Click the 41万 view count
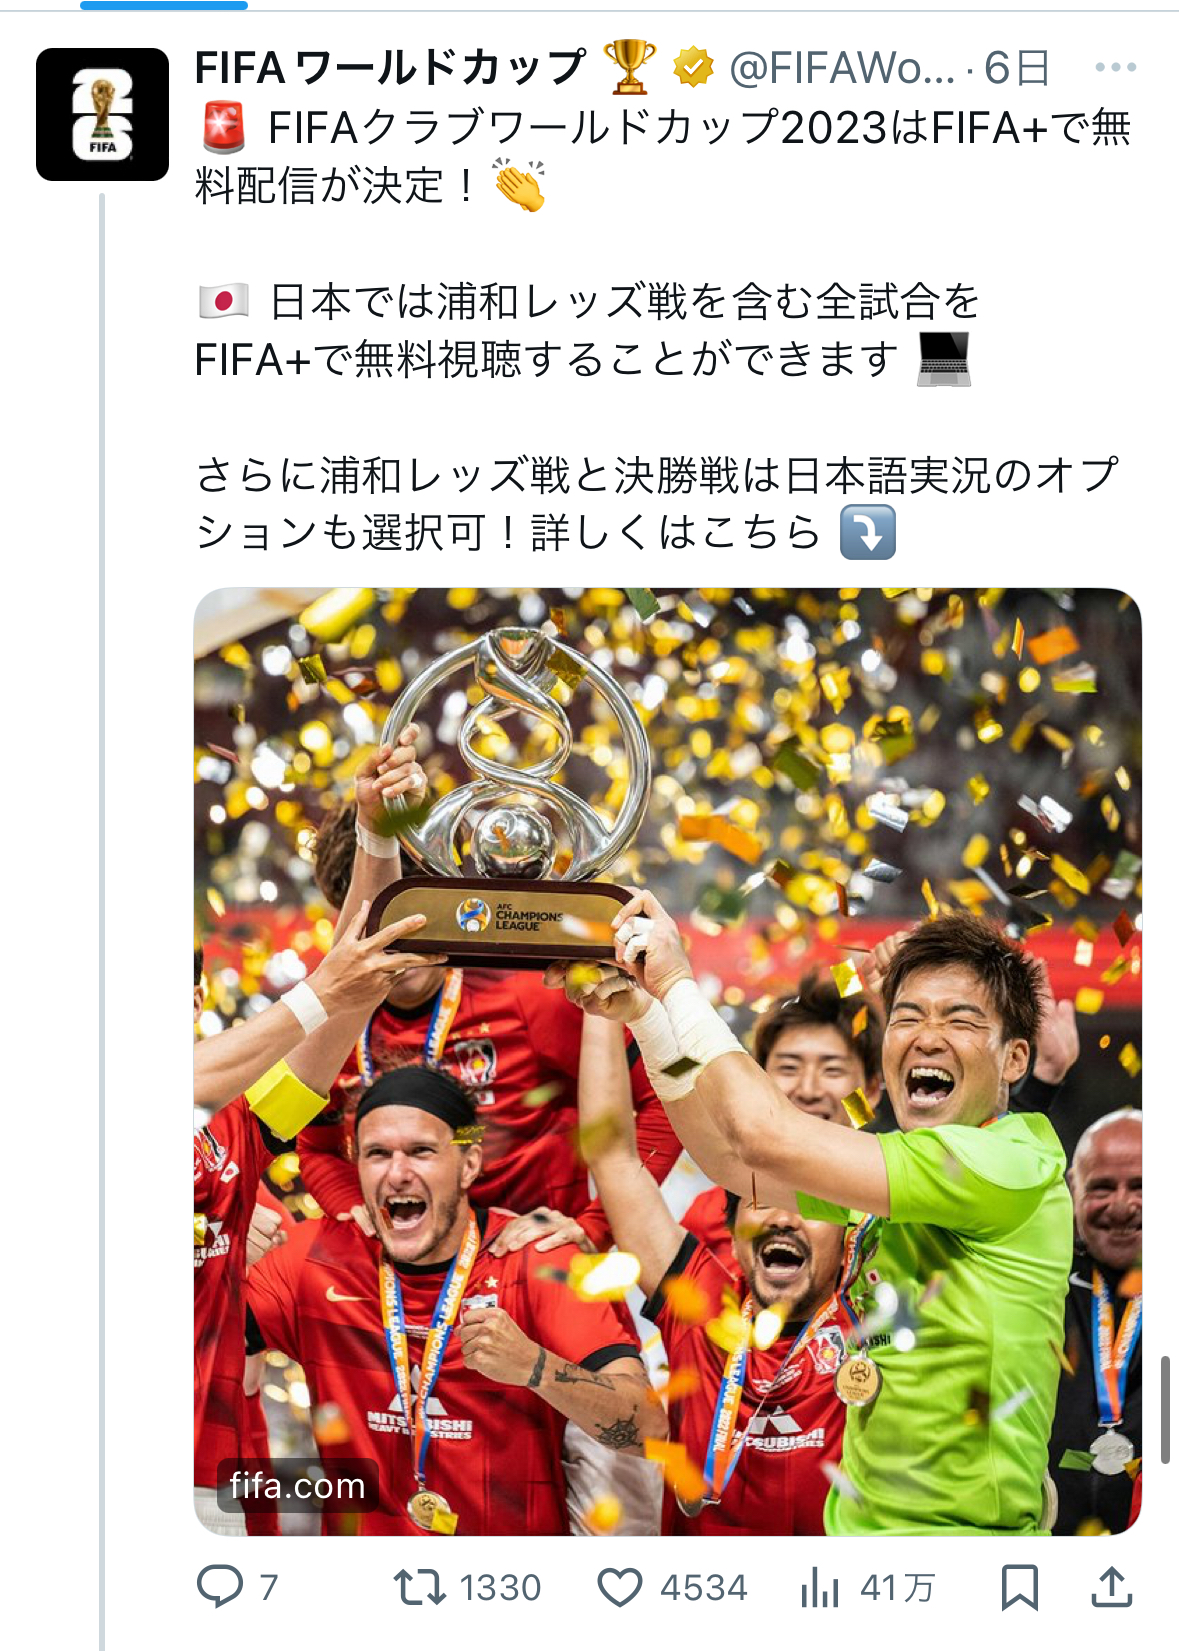Image resolution: width=1179 pixels, height=1651 pixels. tap(897, 1587)
